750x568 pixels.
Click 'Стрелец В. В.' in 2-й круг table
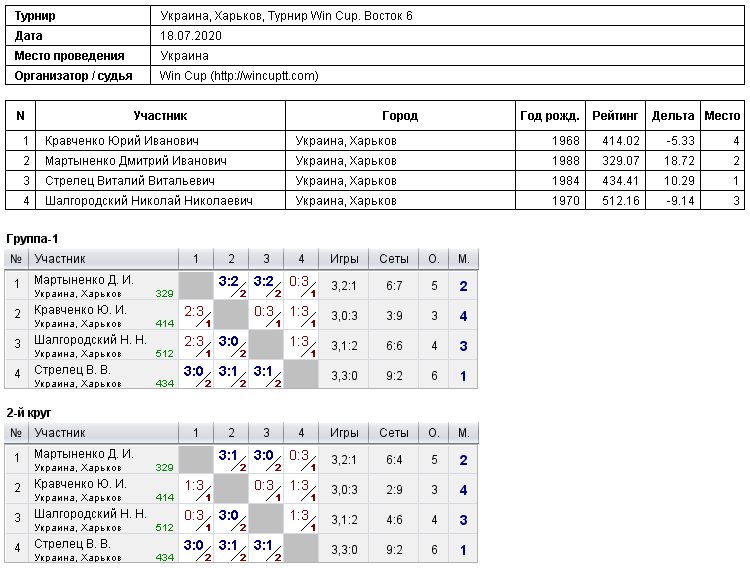tap(72, 544)
